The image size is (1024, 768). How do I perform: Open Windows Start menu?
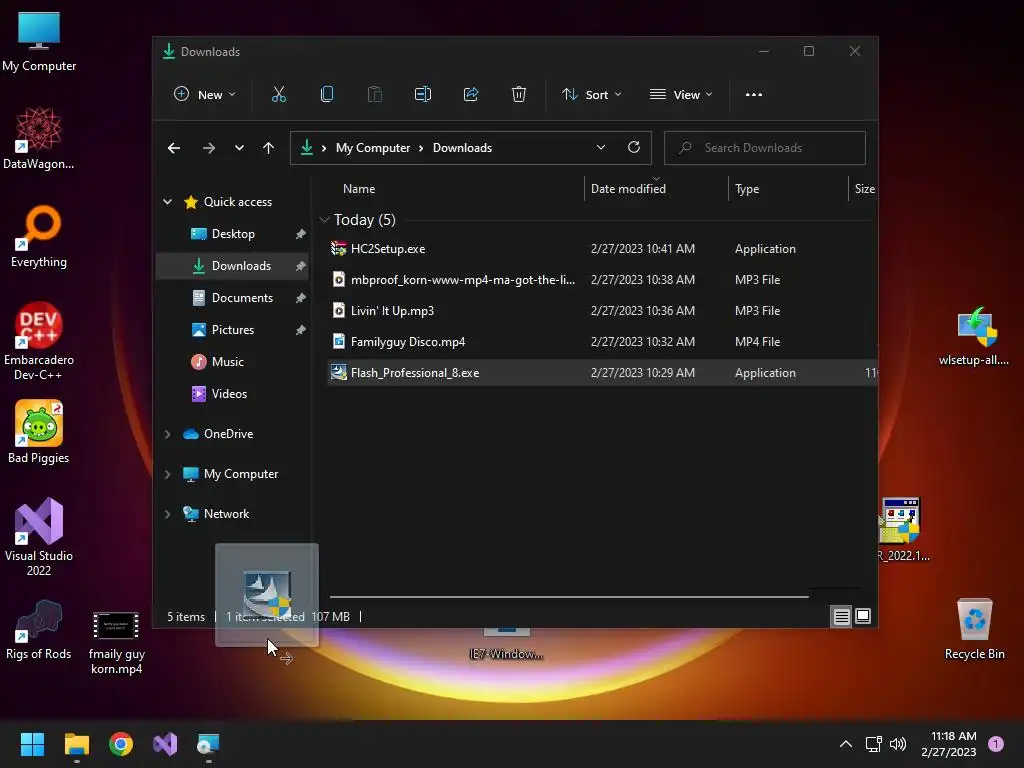coord(32,744)
